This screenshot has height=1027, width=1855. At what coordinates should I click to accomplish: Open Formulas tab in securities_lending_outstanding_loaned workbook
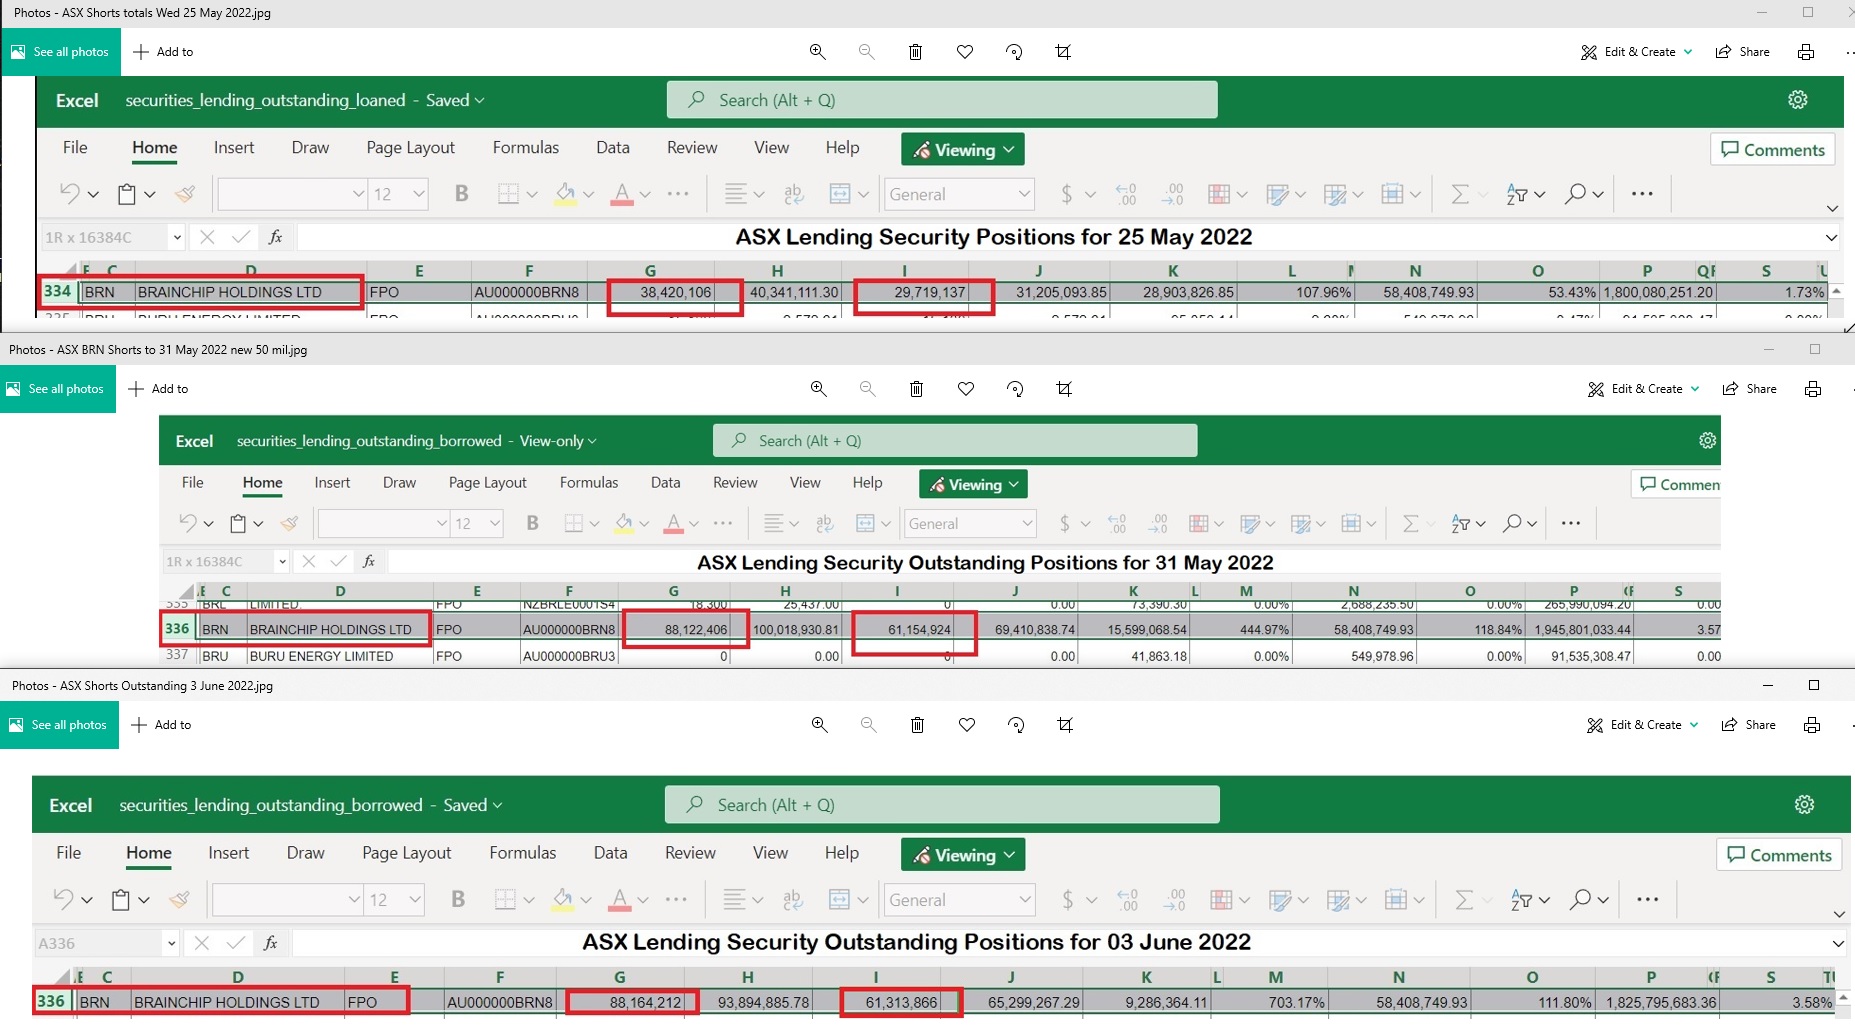525,148
